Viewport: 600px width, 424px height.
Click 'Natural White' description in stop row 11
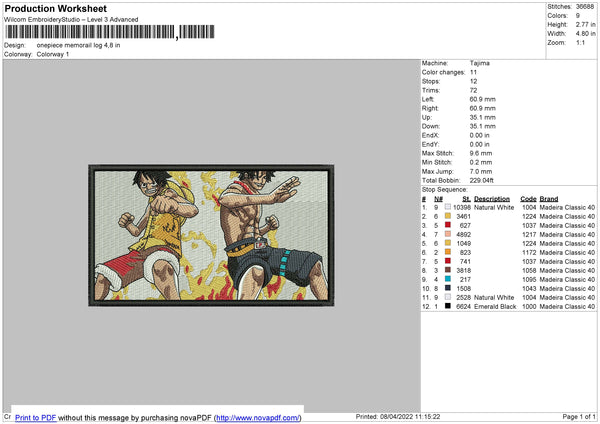click(x=494, y=297)
